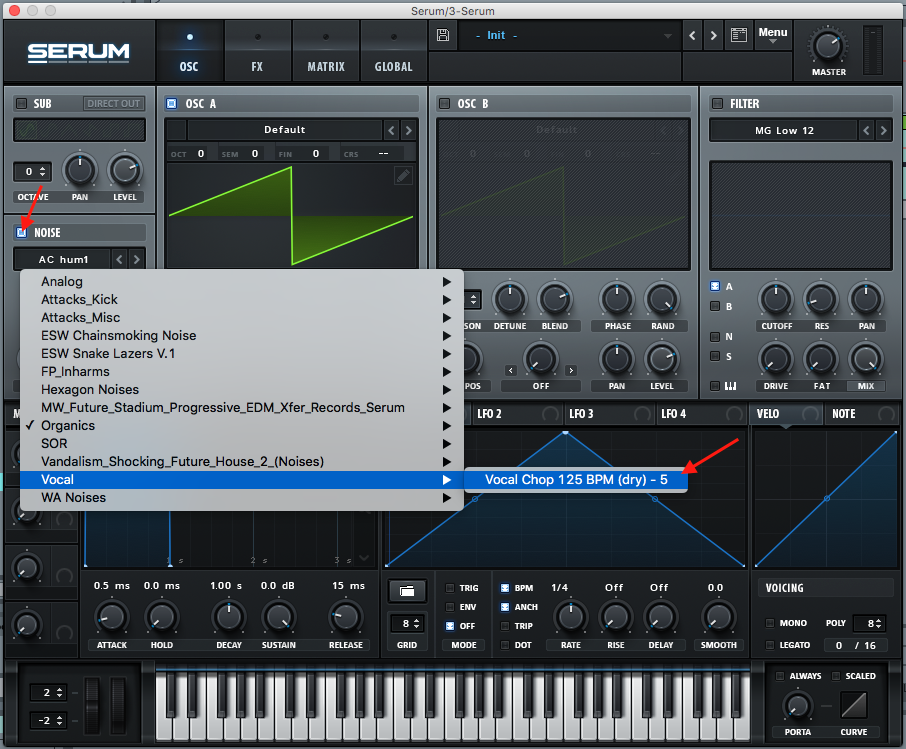
Task: Adjust the envelope ATTACK knob
Action: tap(112, 617)
